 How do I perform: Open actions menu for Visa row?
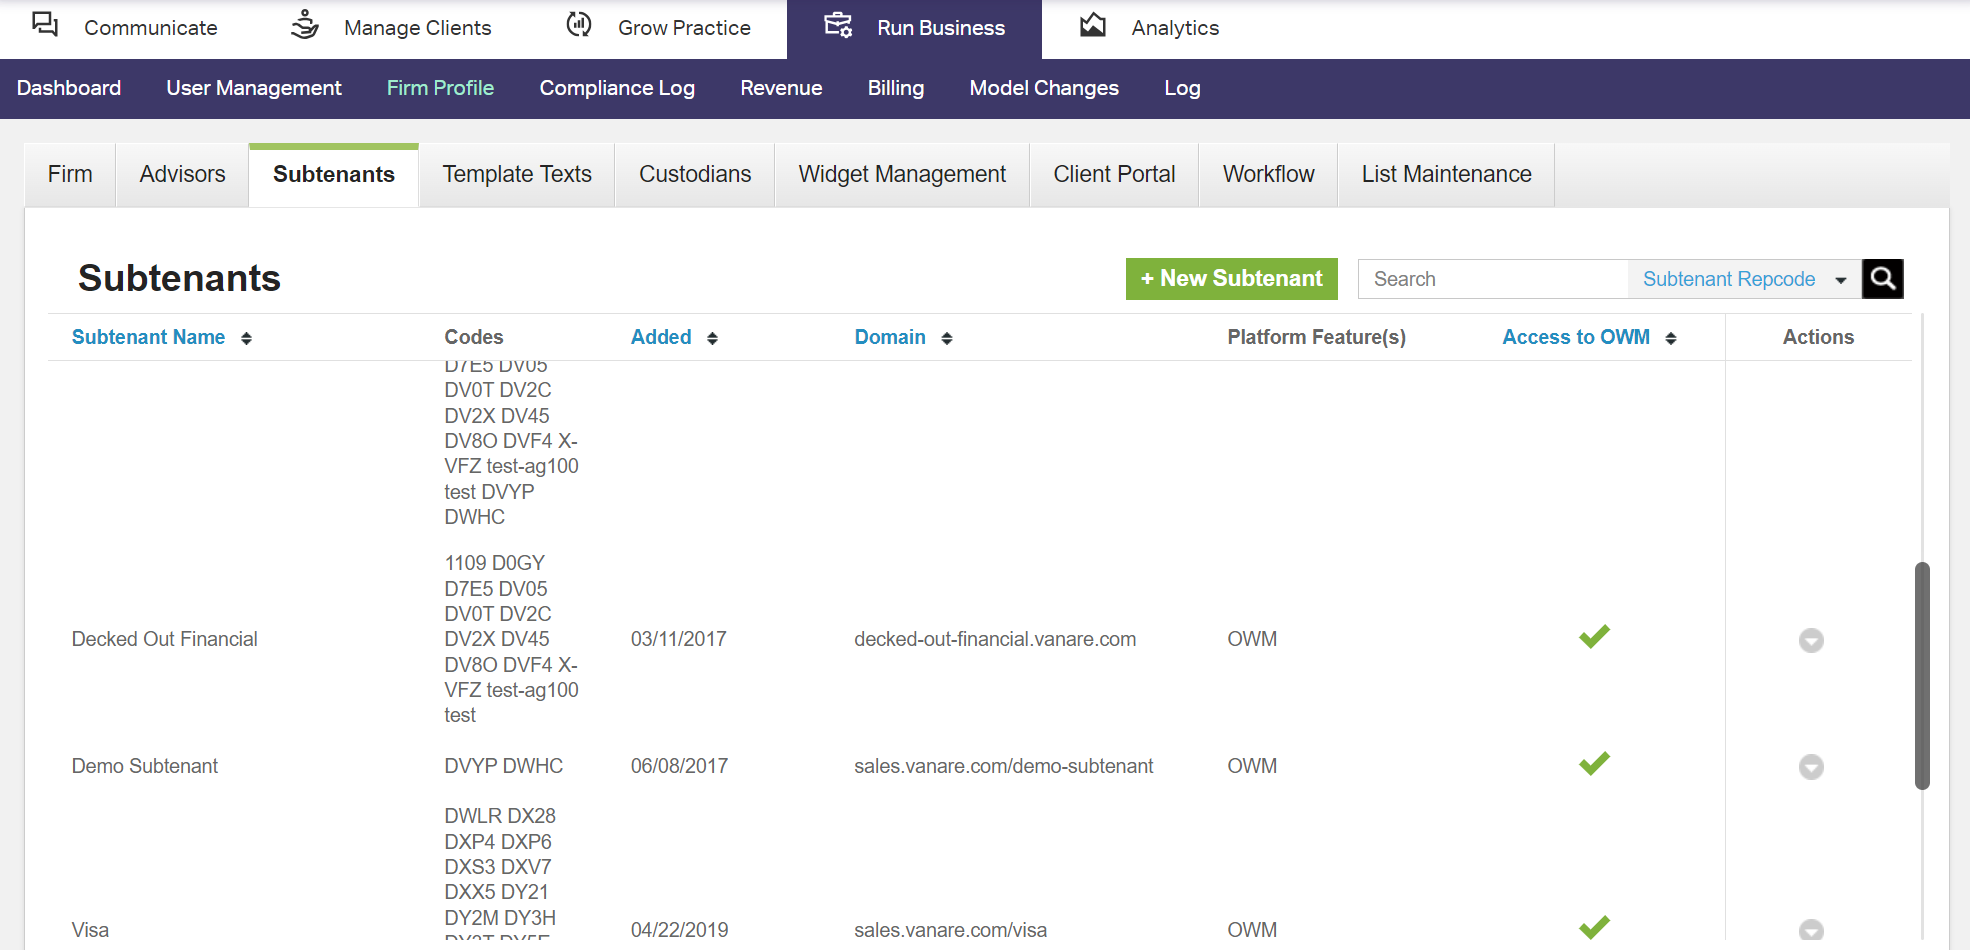1811,931
